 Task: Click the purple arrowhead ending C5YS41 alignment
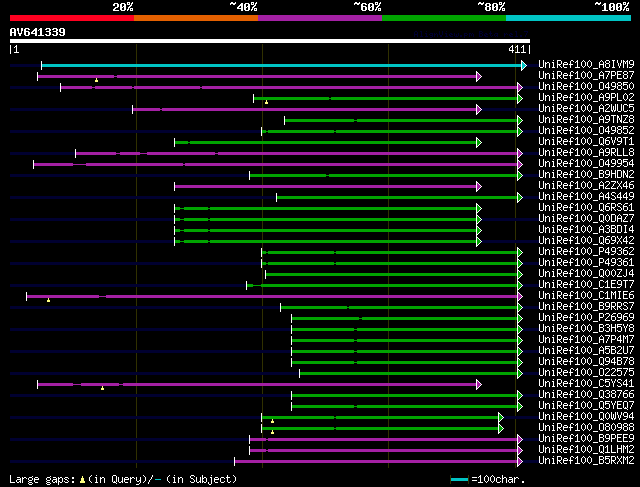[x=479, y=385]
